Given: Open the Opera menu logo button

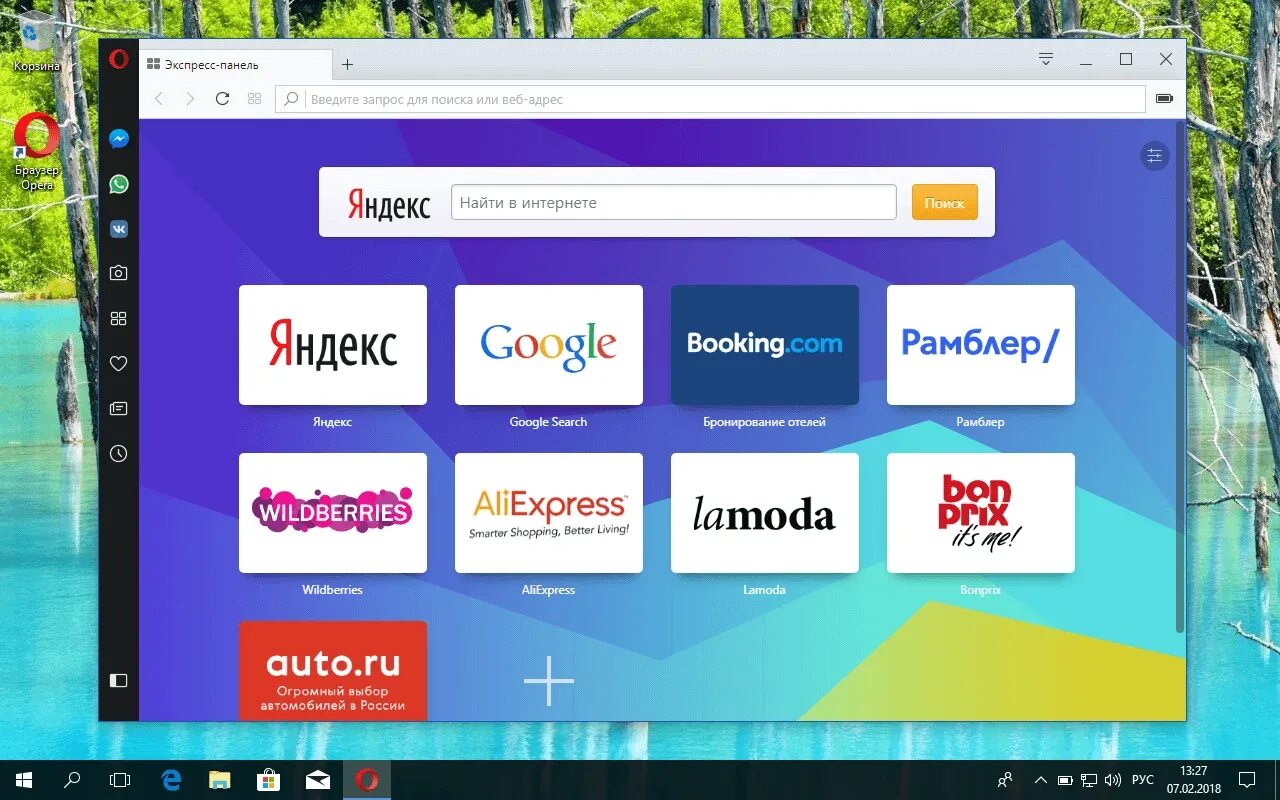Looking at the screenshot, I should point(118,59).
